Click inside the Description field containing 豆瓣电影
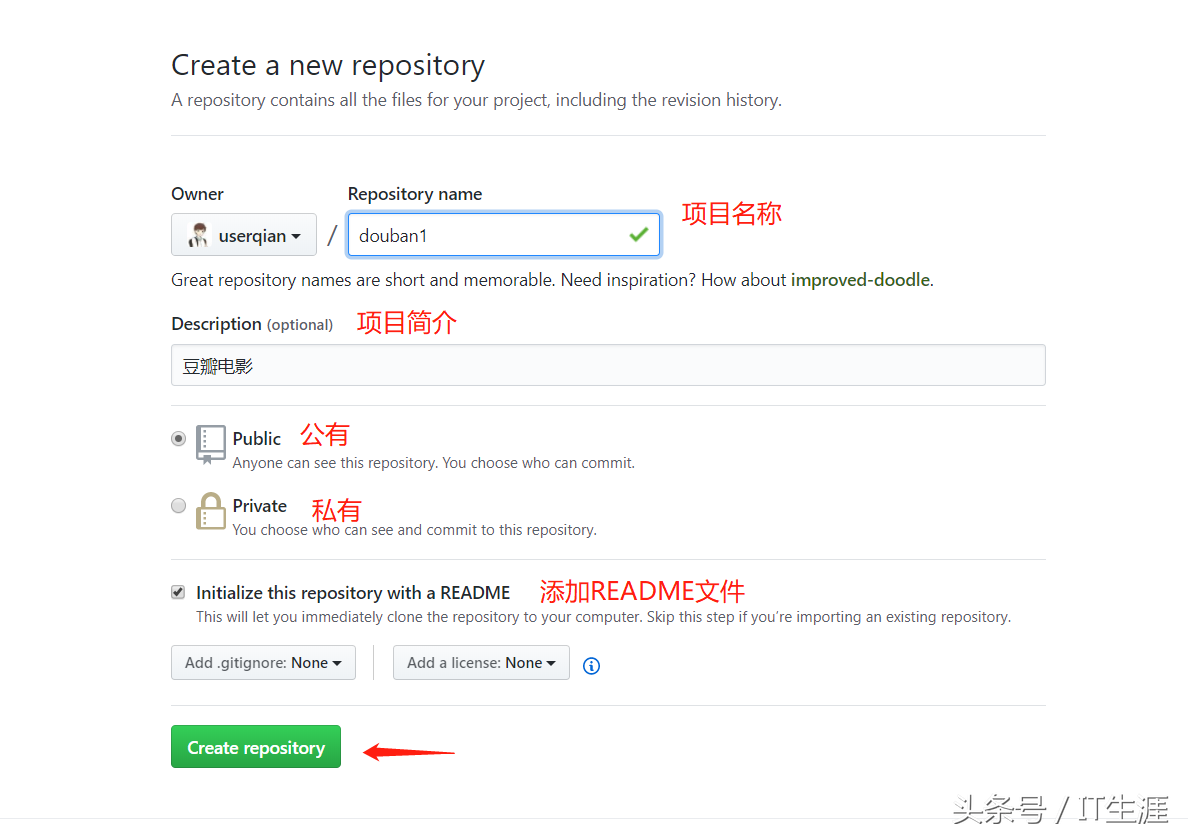 pyautogui.click(x=608, y=365)
